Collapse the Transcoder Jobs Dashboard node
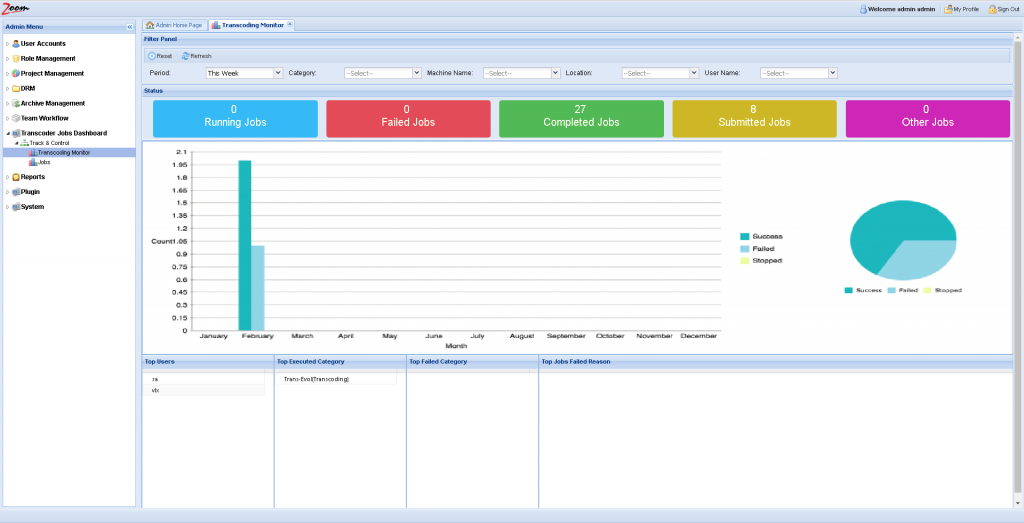The height and width of the screenshot is (523, 1024). tap(7, 133)
